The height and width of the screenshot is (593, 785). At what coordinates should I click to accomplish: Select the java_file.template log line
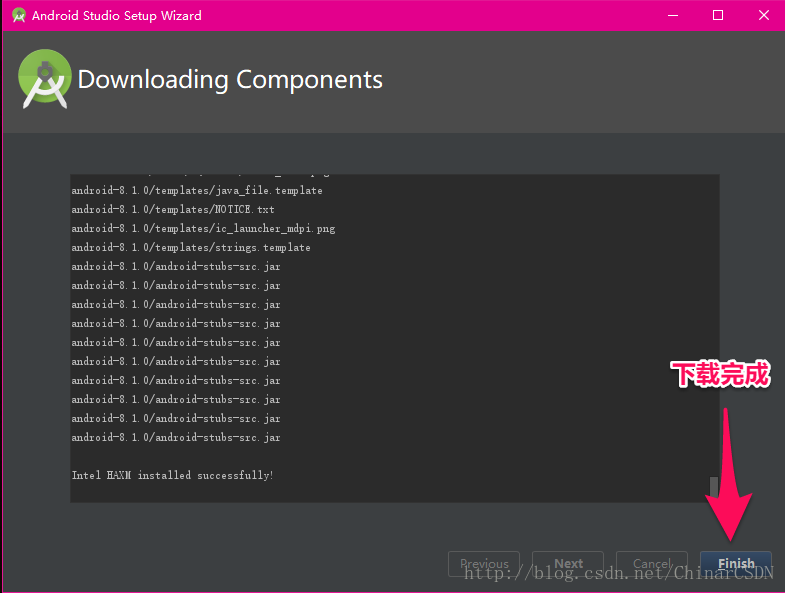[197, 190]
